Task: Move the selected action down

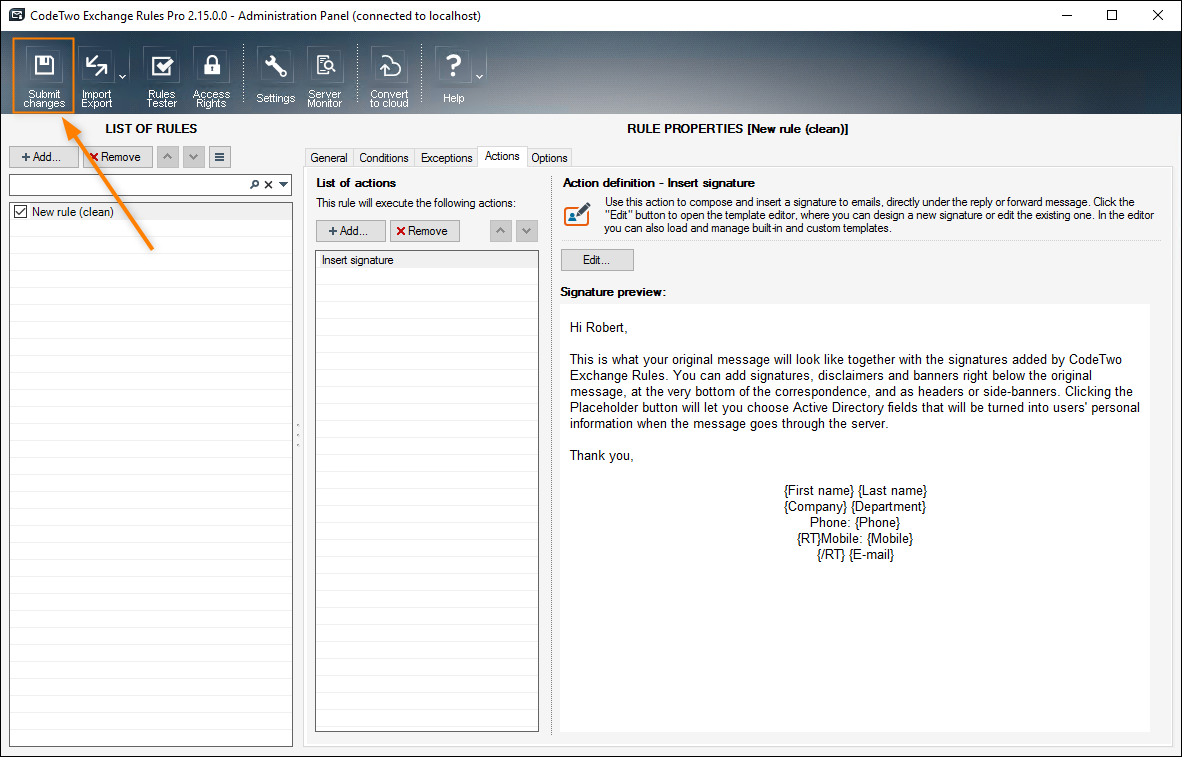Action: (x=527, y=231)
